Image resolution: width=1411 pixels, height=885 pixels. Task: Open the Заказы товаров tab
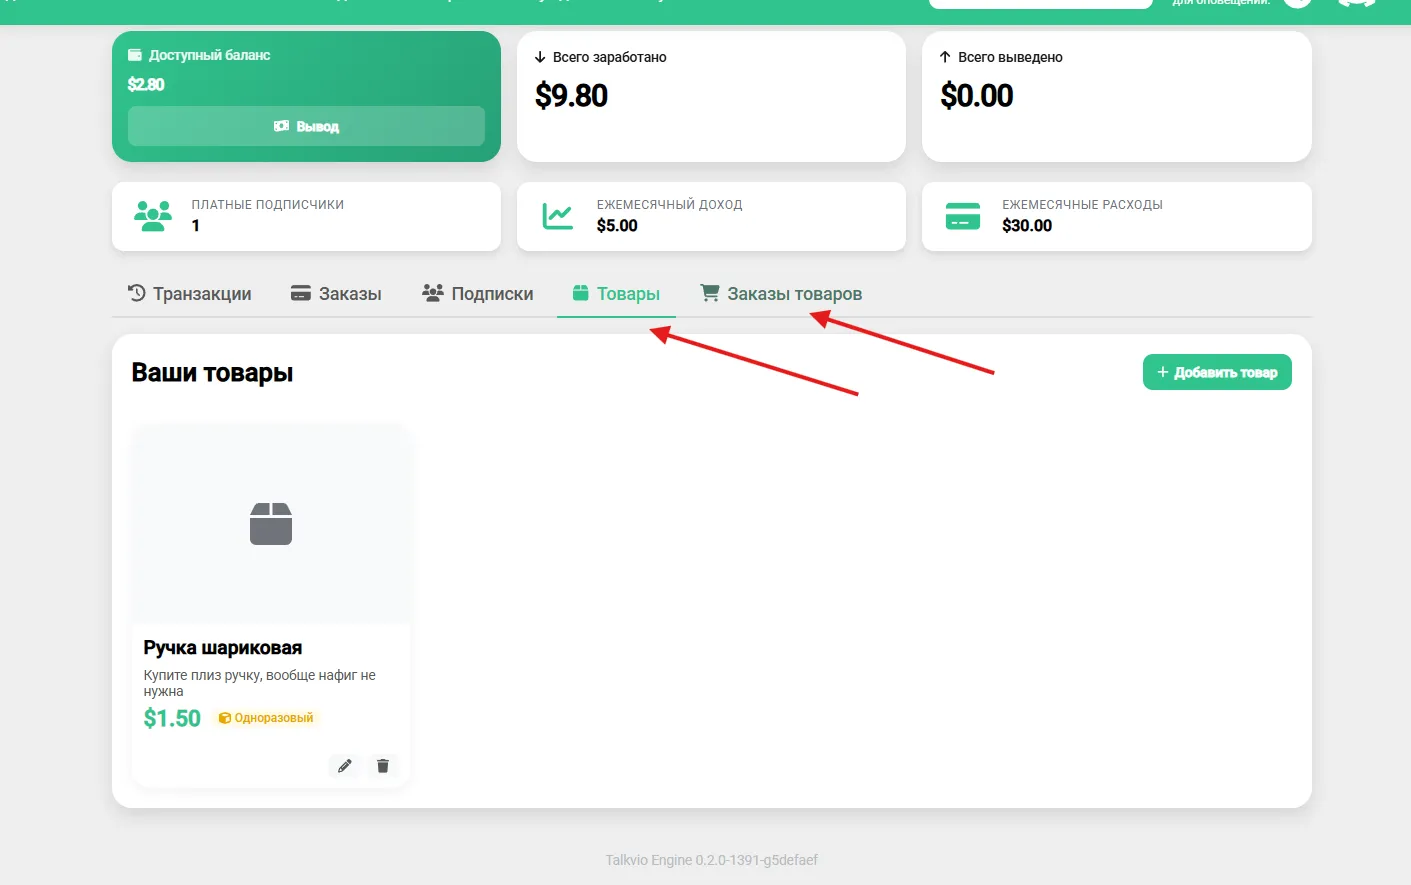coord(781,293)
